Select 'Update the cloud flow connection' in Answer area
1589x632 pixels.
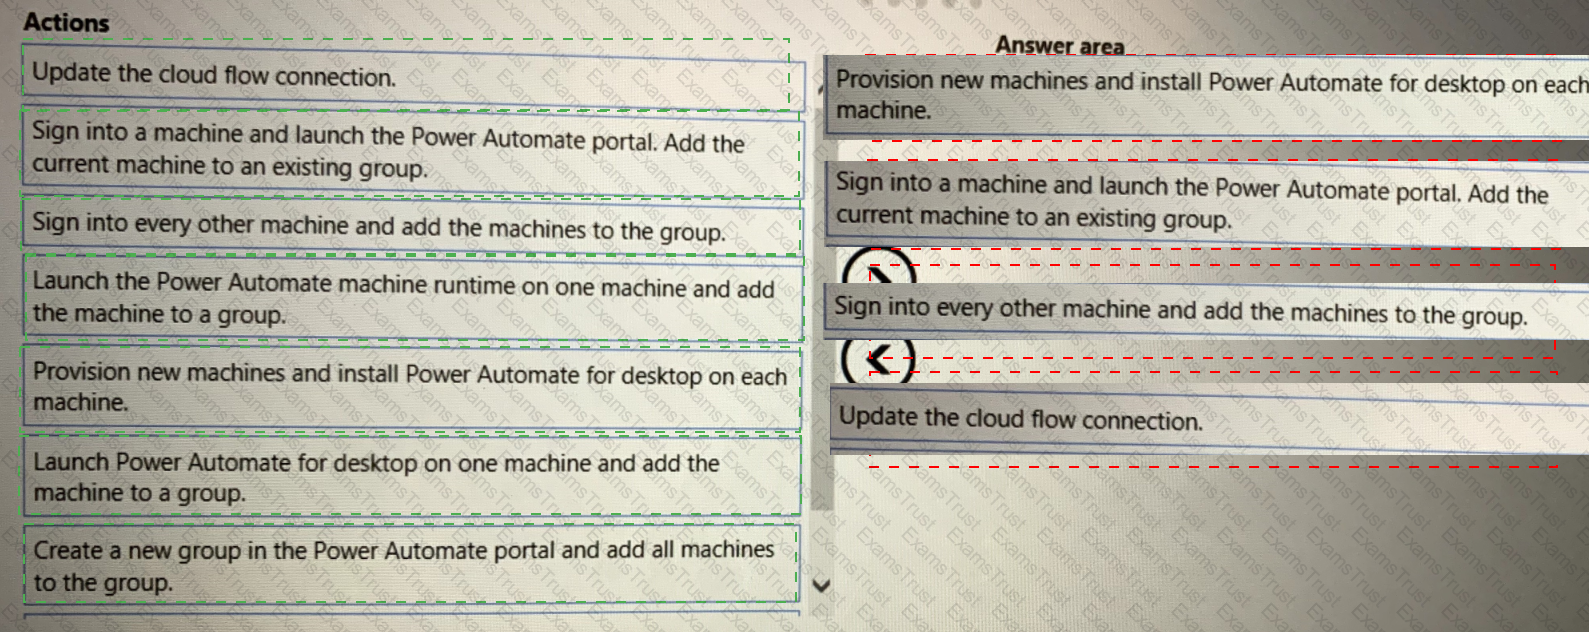[1208, 419]
